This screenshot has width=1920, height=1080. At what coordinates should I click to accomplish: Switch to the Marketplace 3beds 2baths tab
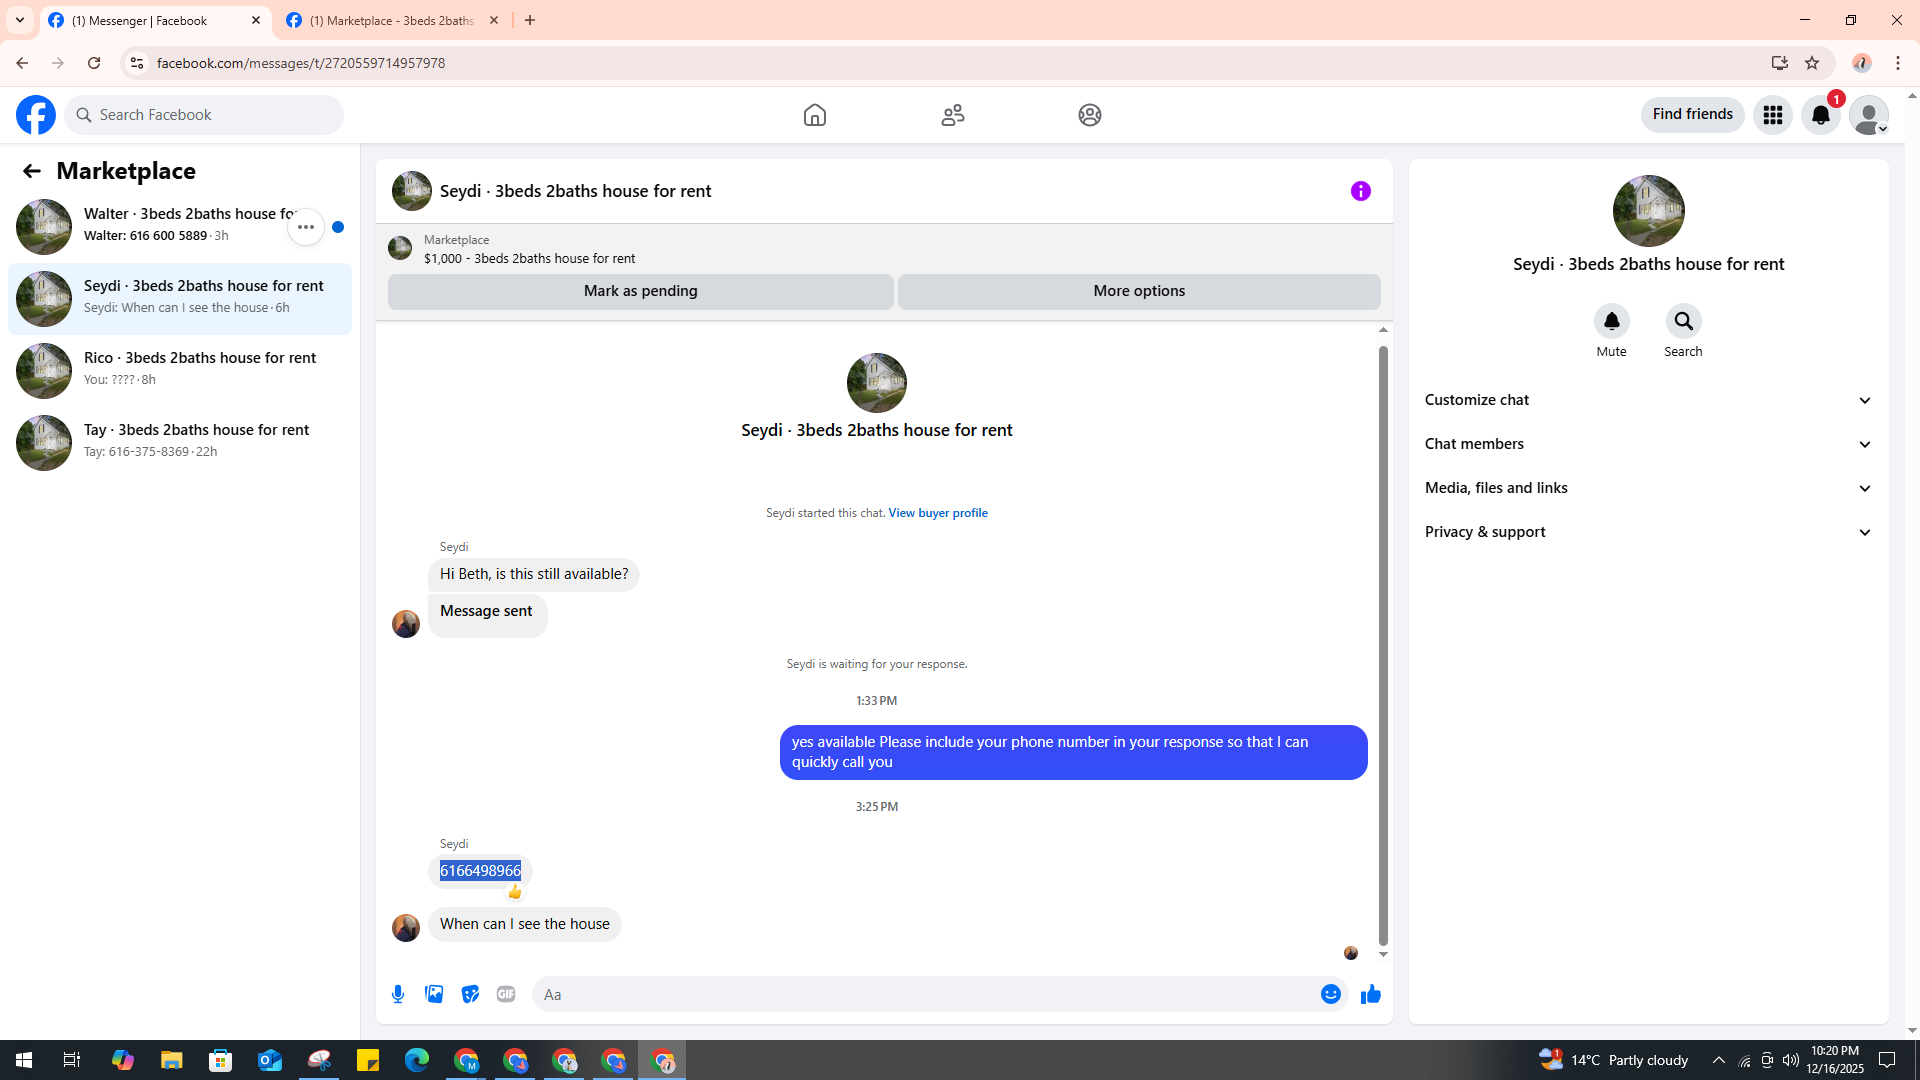click(x=393, y=20)
